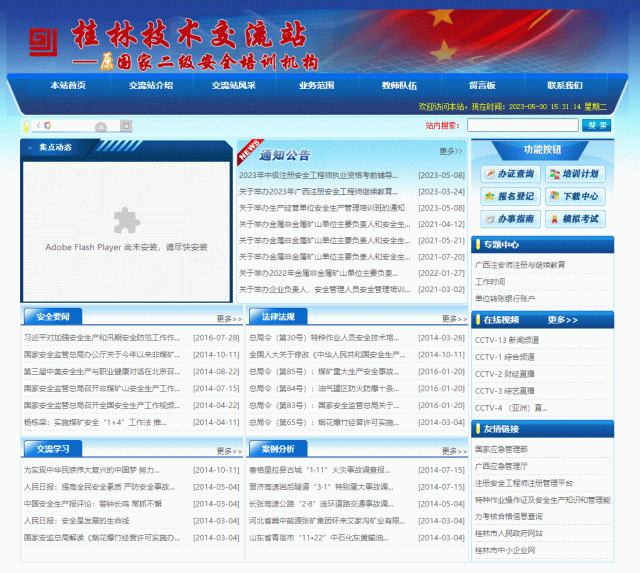Open 办事指南 icon button
Viewport: 640px width, 573px height.
[x=509, y=219]
